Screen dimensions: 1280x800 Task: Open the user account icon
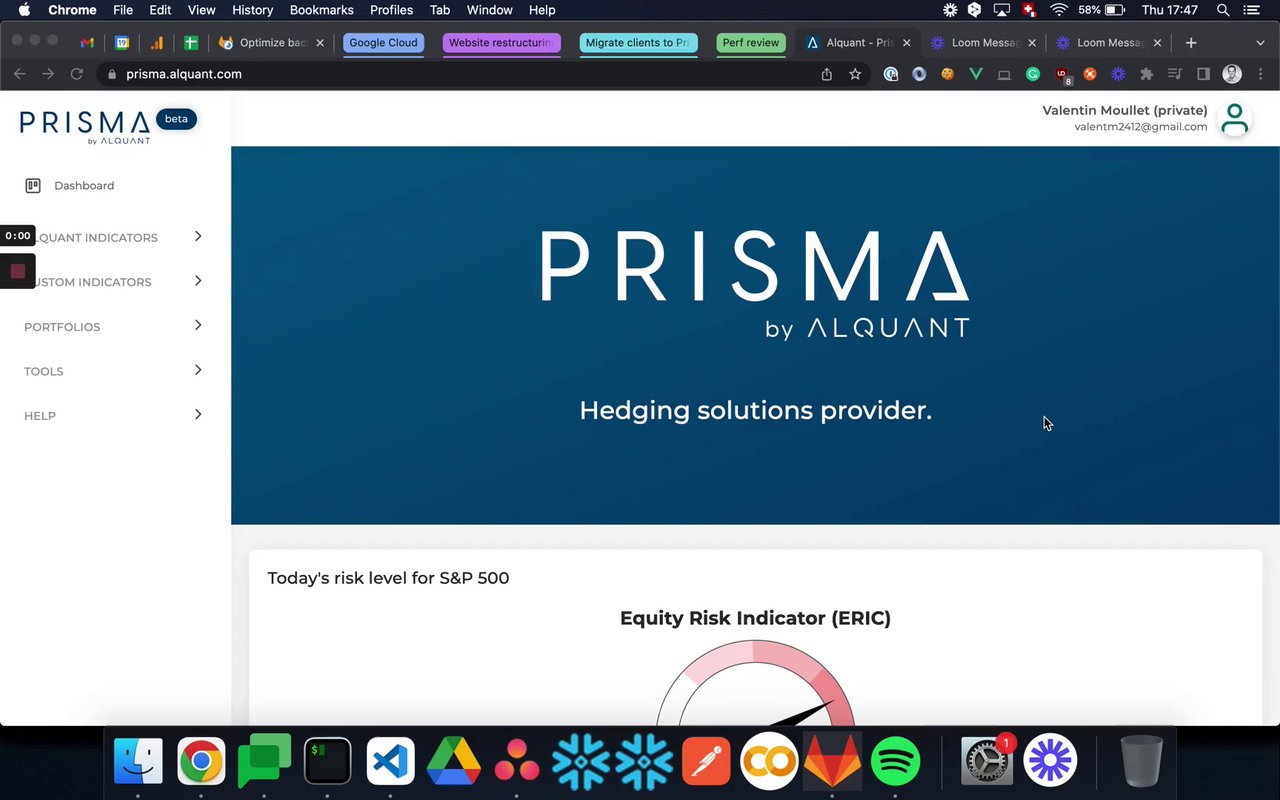[1235, 119]
